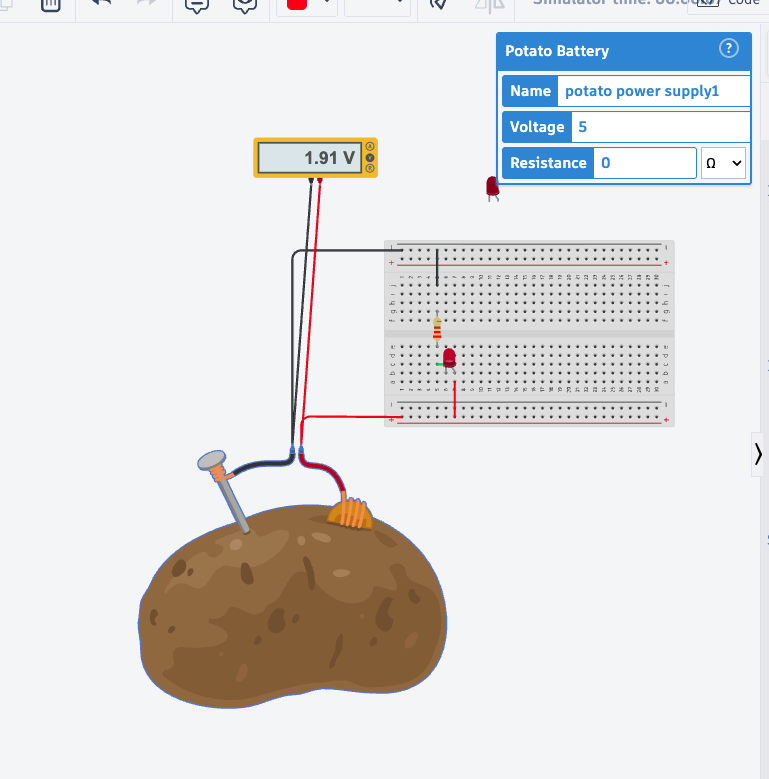
Task: Toggle notes visibility in the toolbar
Action: [x=245, y=5]
